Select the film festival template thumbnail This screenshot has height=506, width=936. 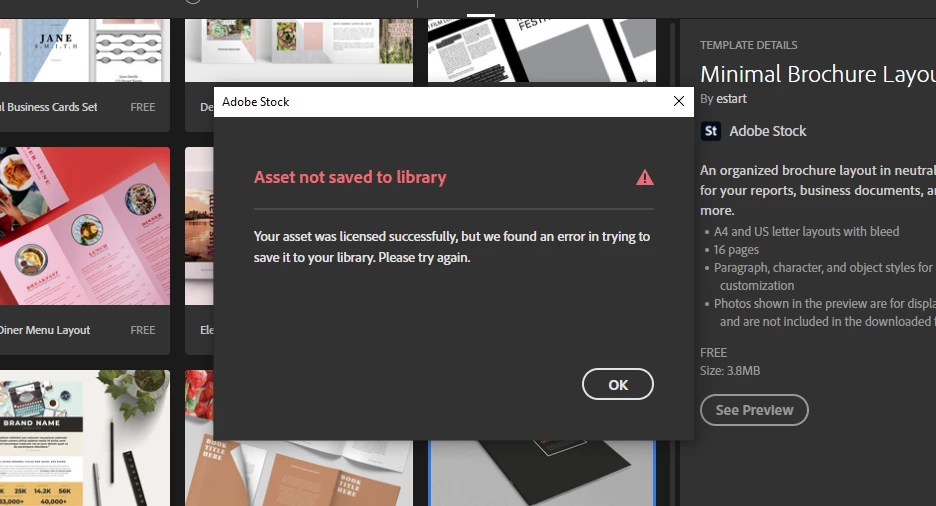click(541, 50)
